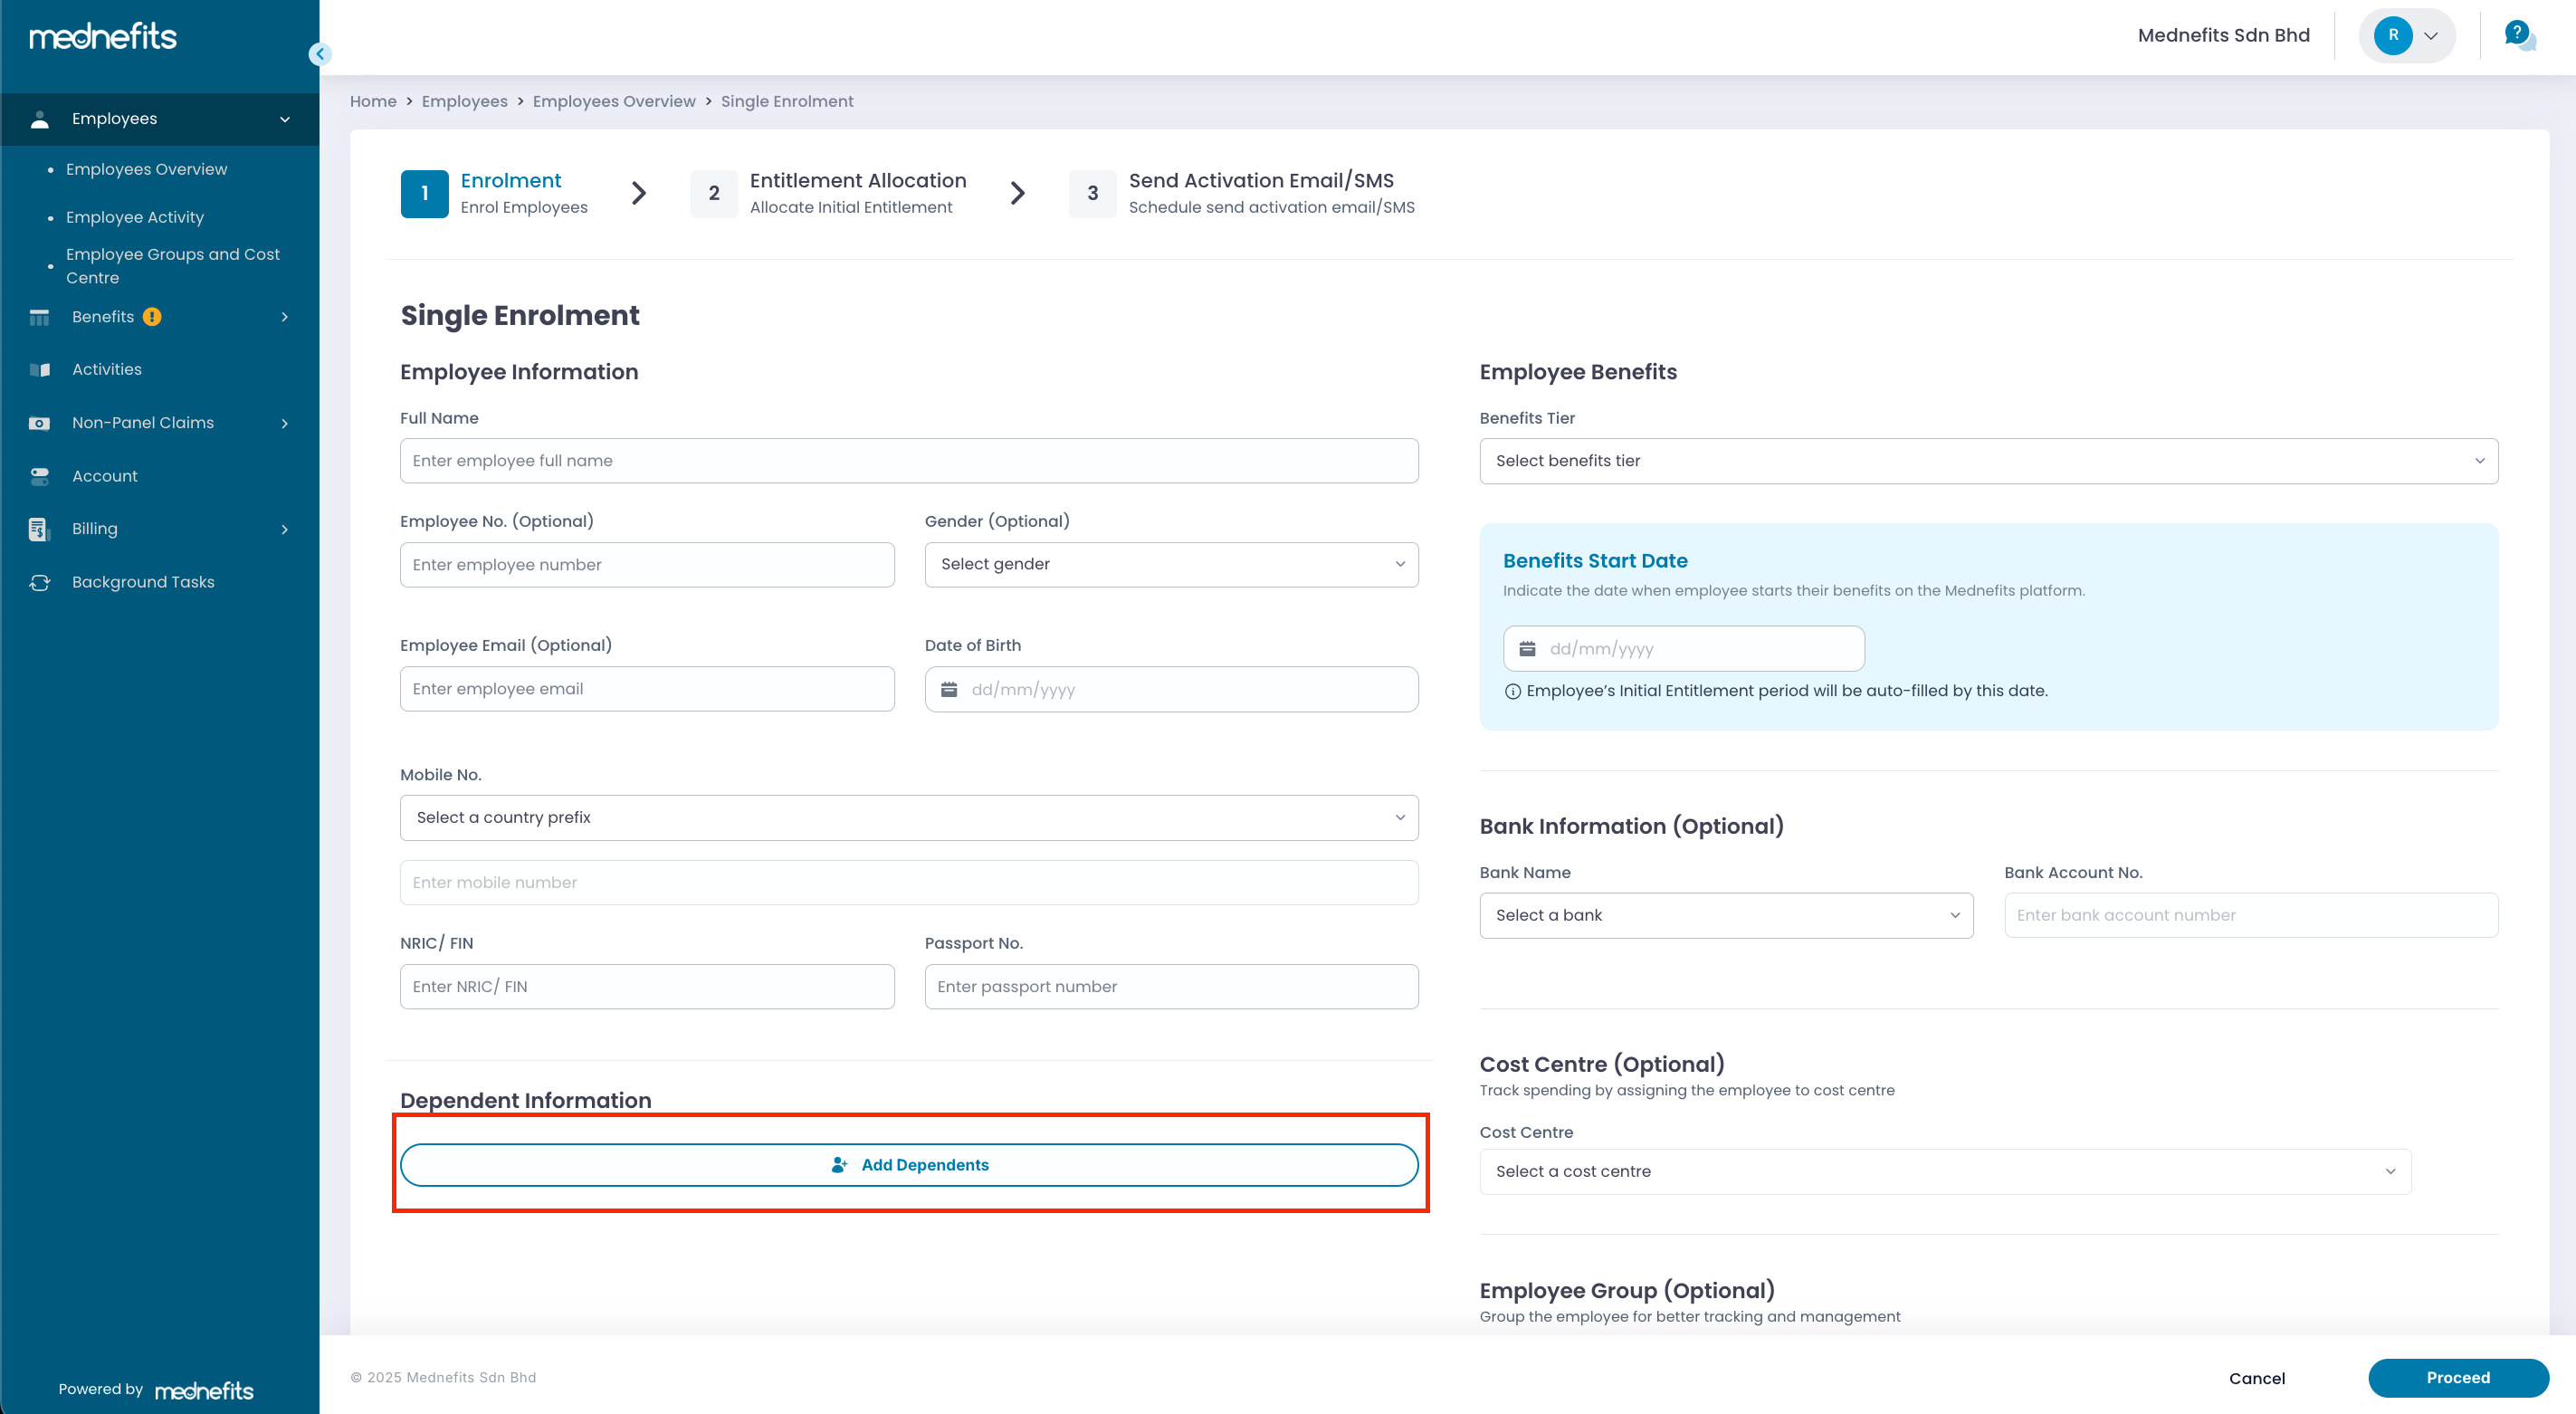Open Employees Overview in sidebar
This screenshot has width=2576, height=1414.
click(146, 169)
